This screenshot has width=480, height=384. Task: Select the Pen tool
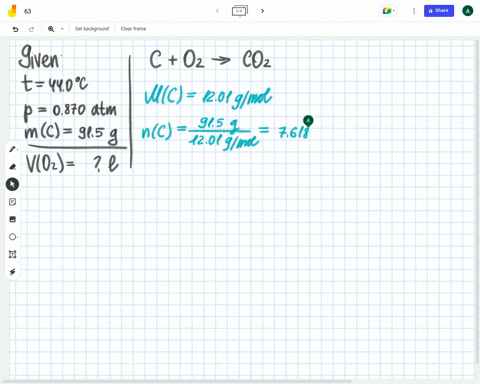coord(13,149)
